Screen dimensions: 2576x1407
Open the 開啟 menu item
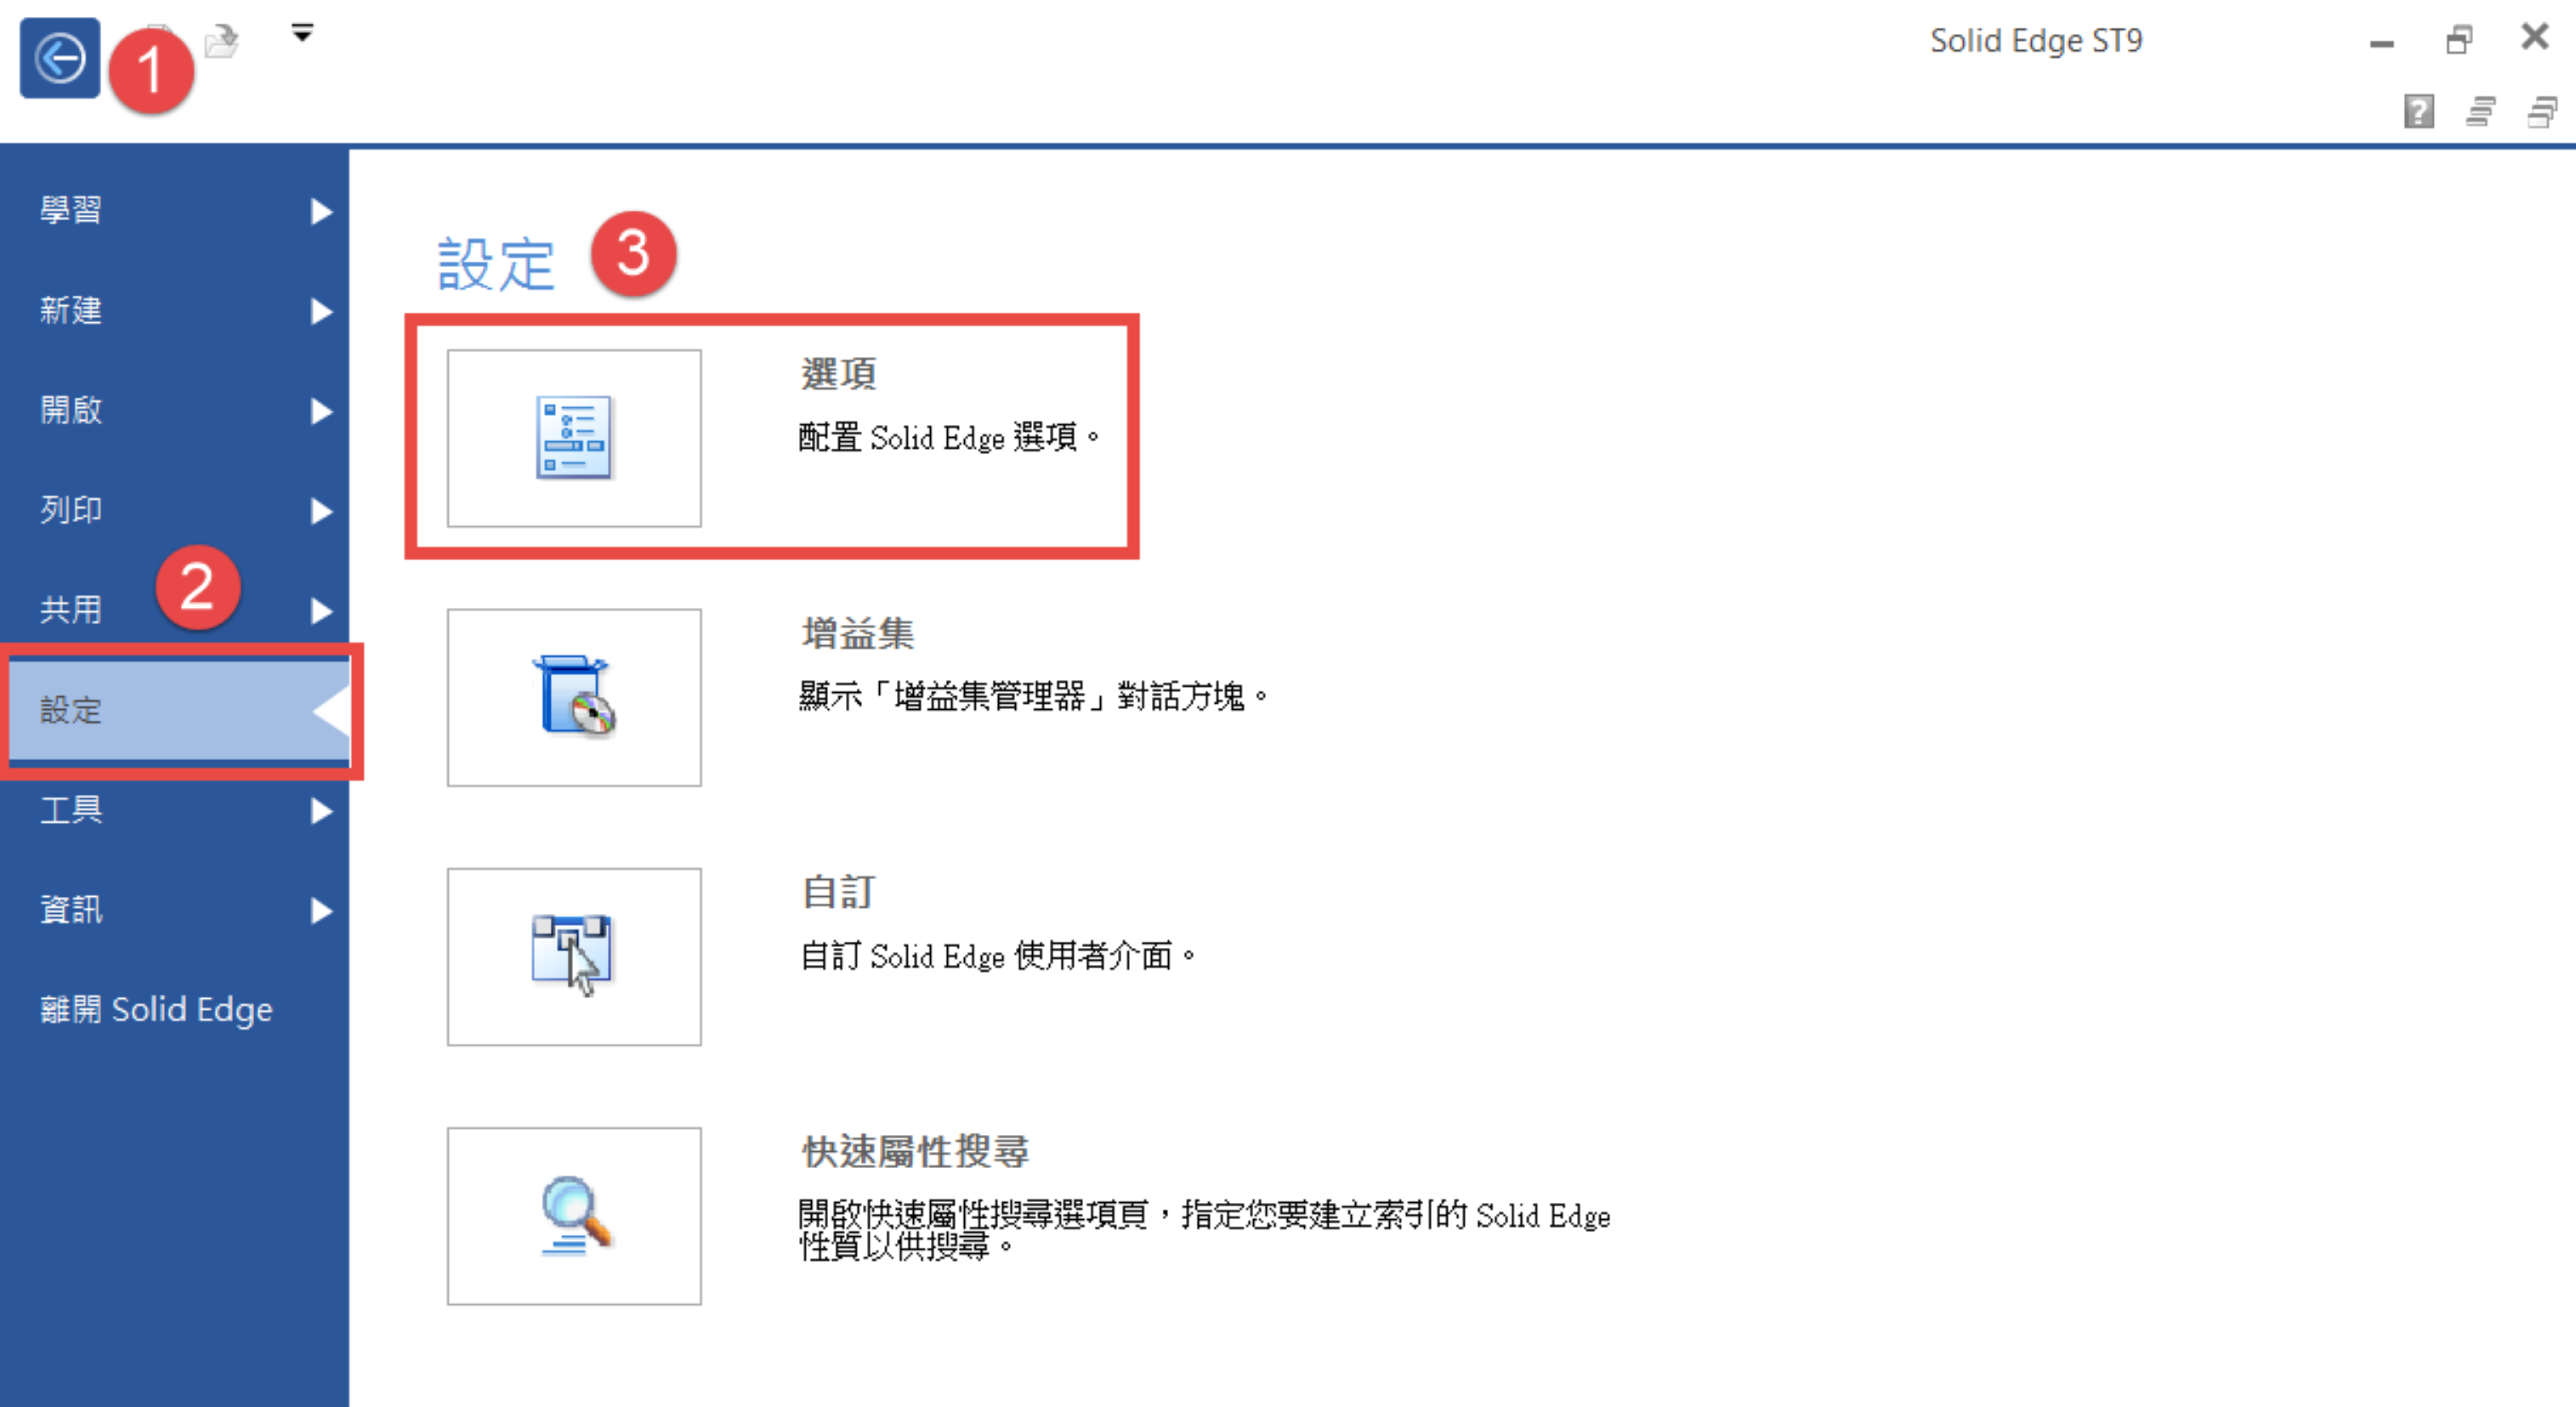174,410
